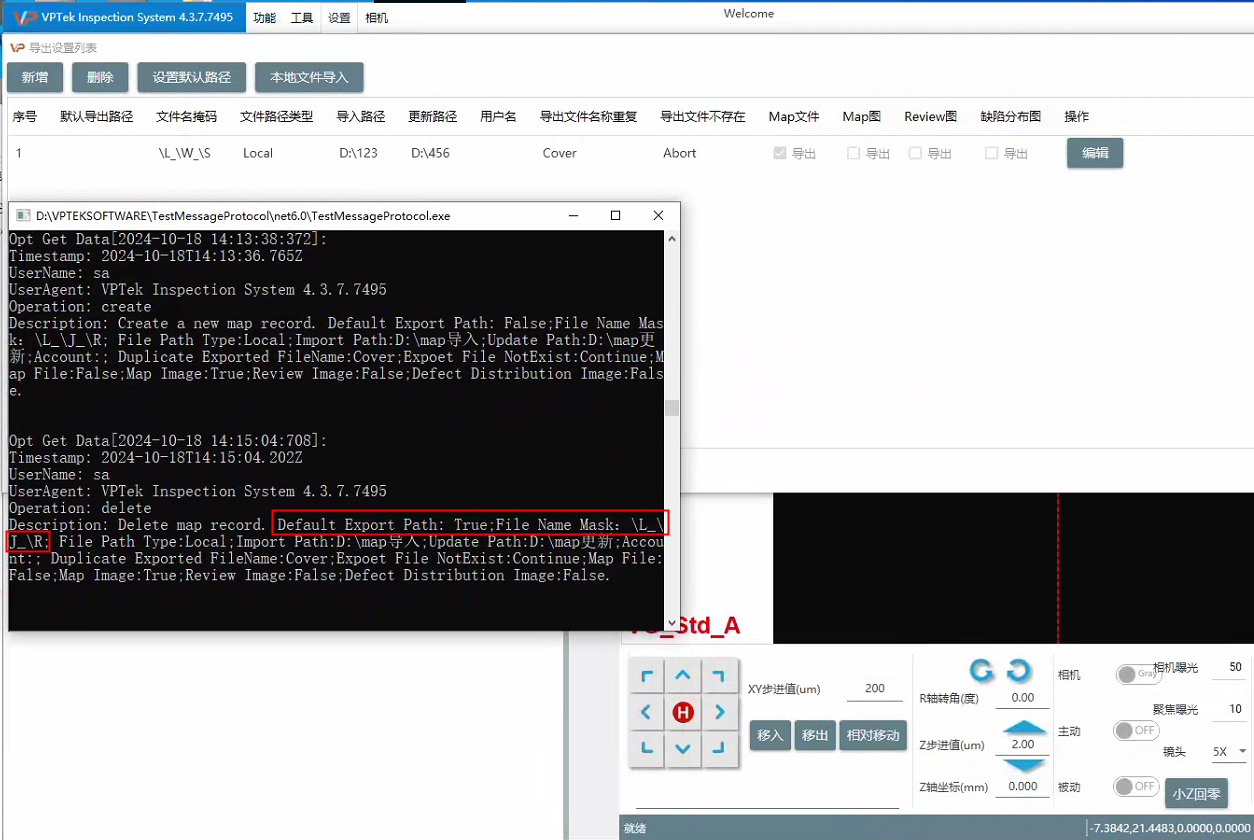1254x840 pixels.
Task: Click the 就绪 status bar text
Action: (635, 828)
